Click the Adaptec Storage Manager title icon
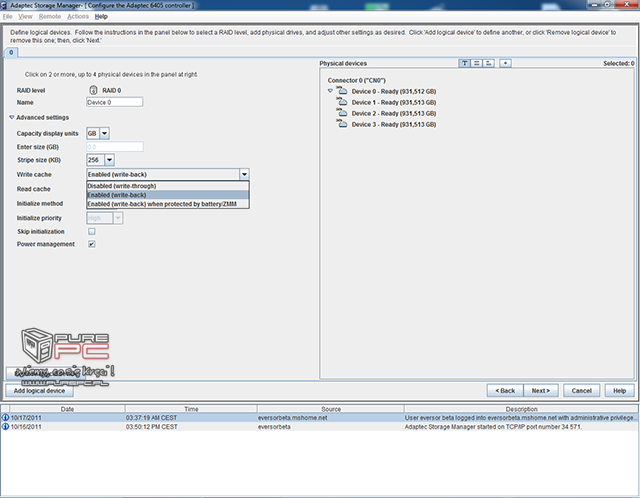 [x=4, y=5]
